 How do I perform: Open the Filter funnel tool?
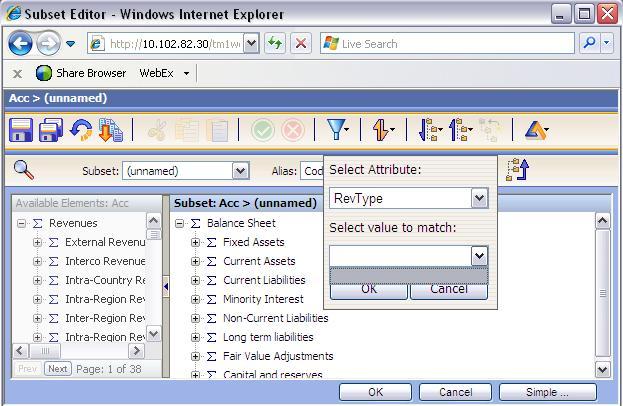click(337, 130)
